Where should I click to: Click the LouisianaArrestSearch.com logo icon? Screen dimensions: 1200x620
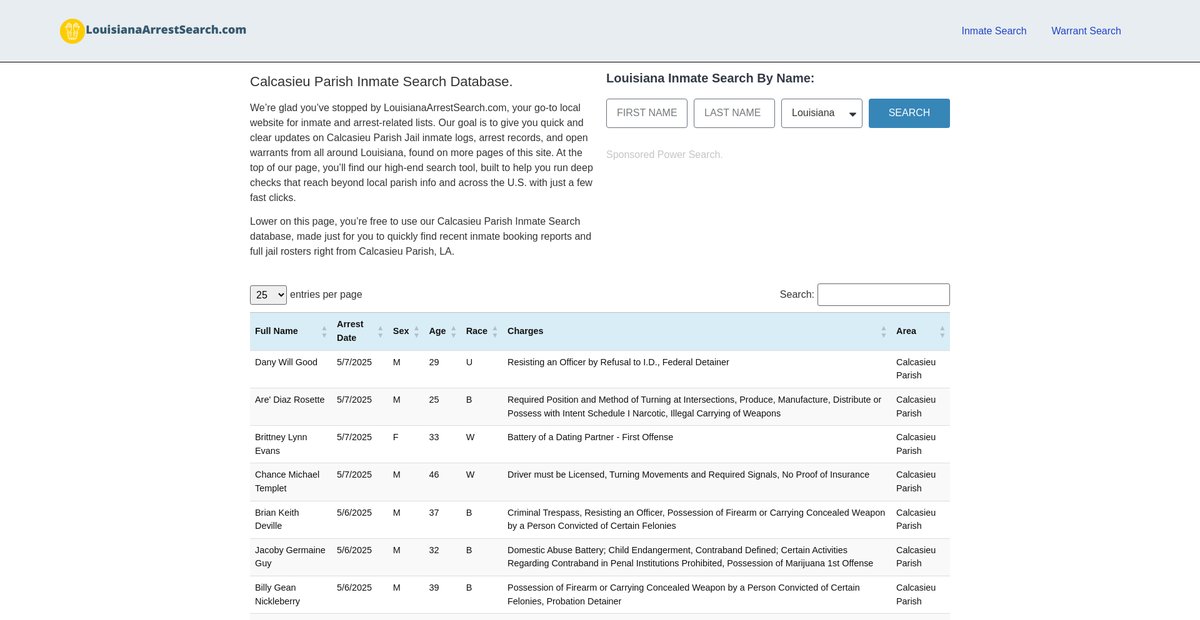click(x=72, y=31)
